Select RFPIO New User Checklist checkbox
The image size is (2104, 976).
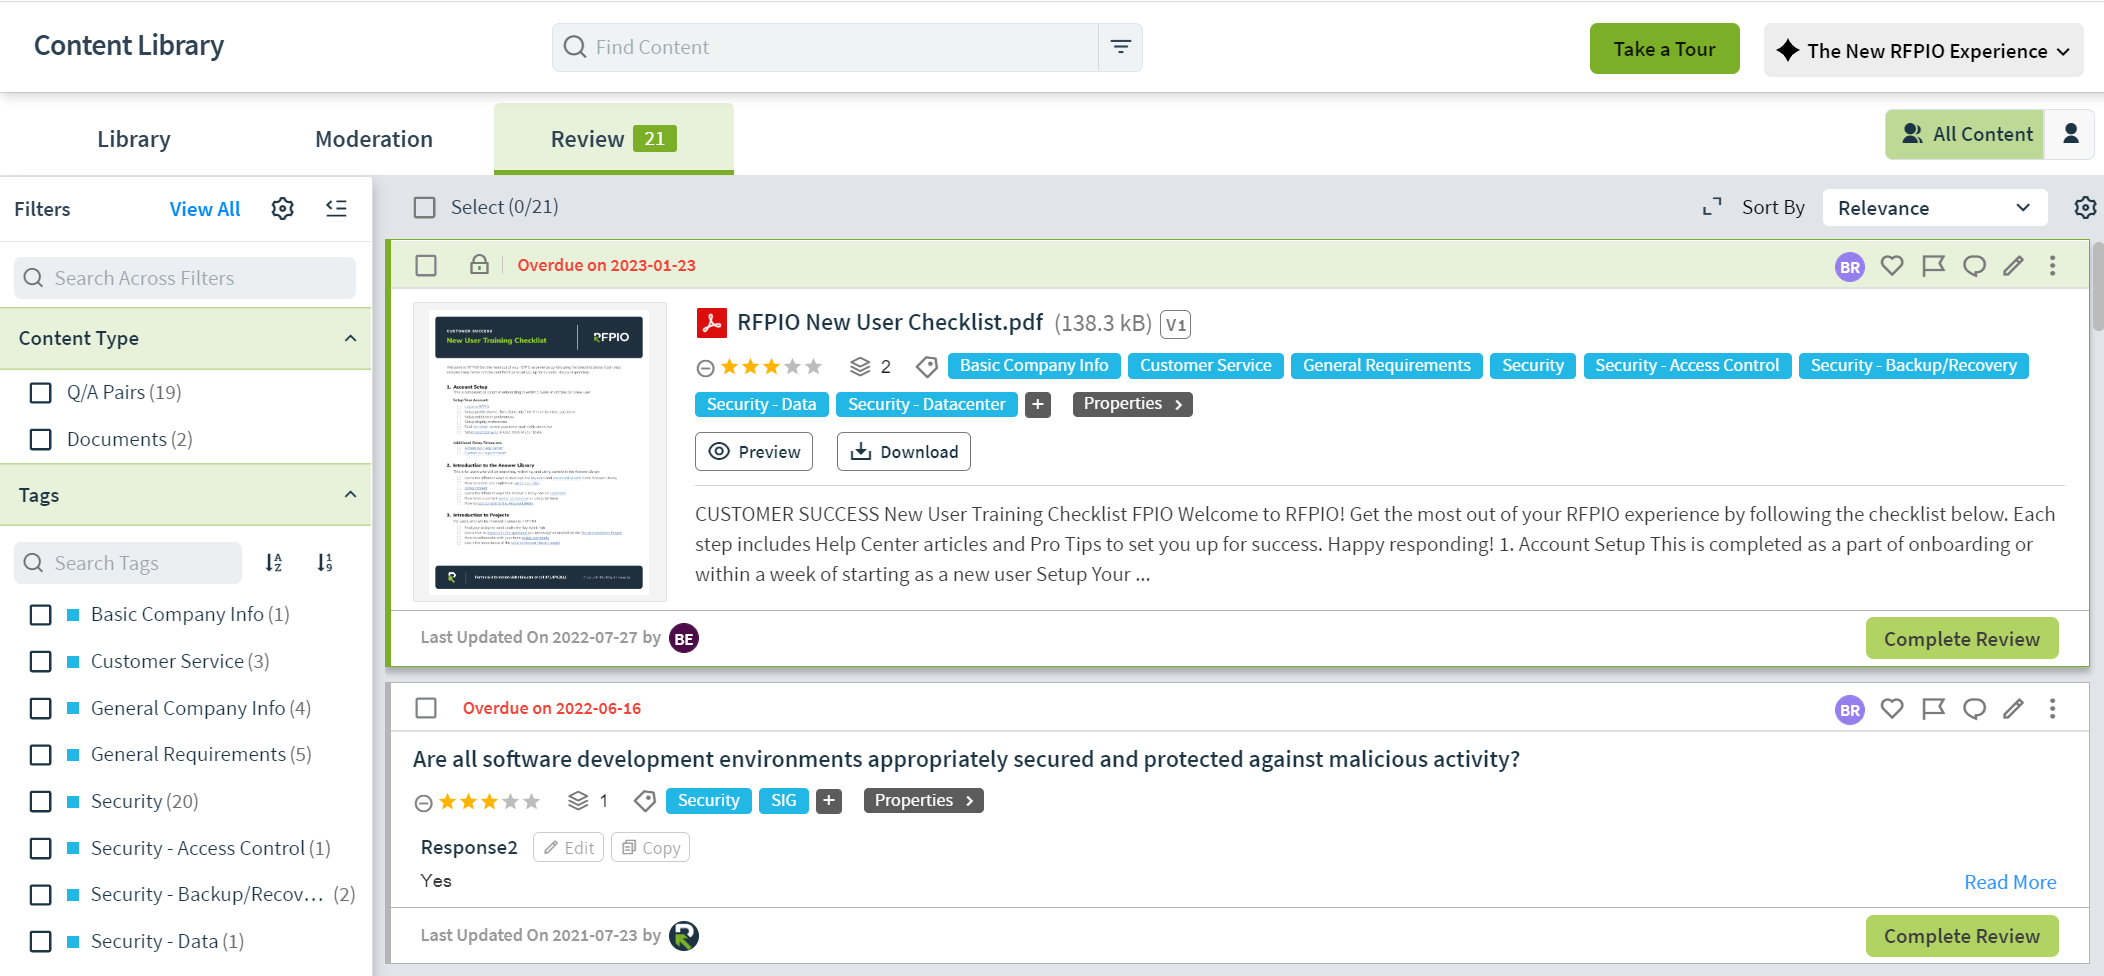[426, 265]
